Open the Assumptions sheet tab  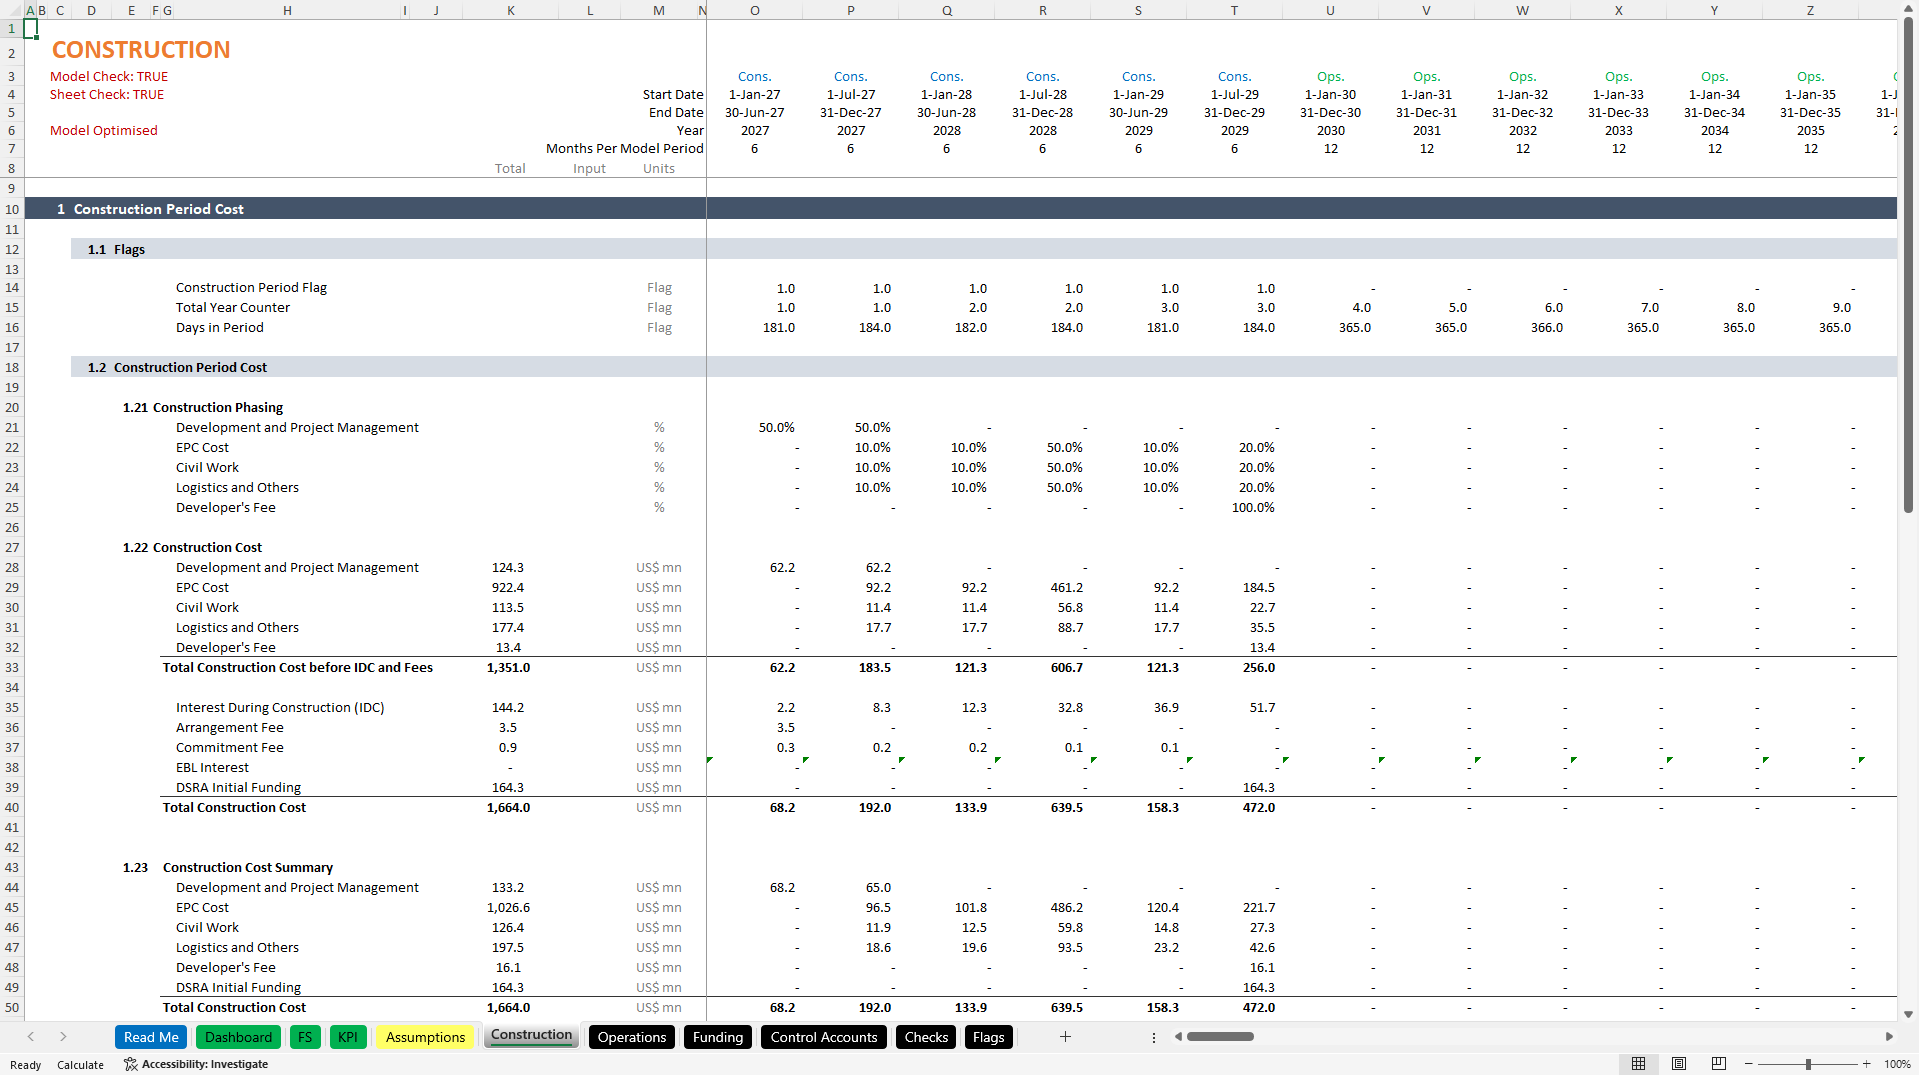[x=425, y=1037]
